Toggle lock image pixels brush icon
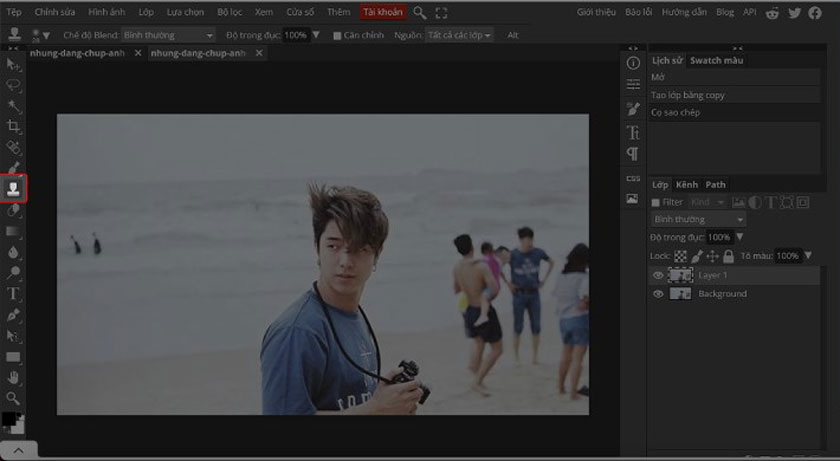The width and height of the screenshot is (840, 461). click(x=696, y=256)
